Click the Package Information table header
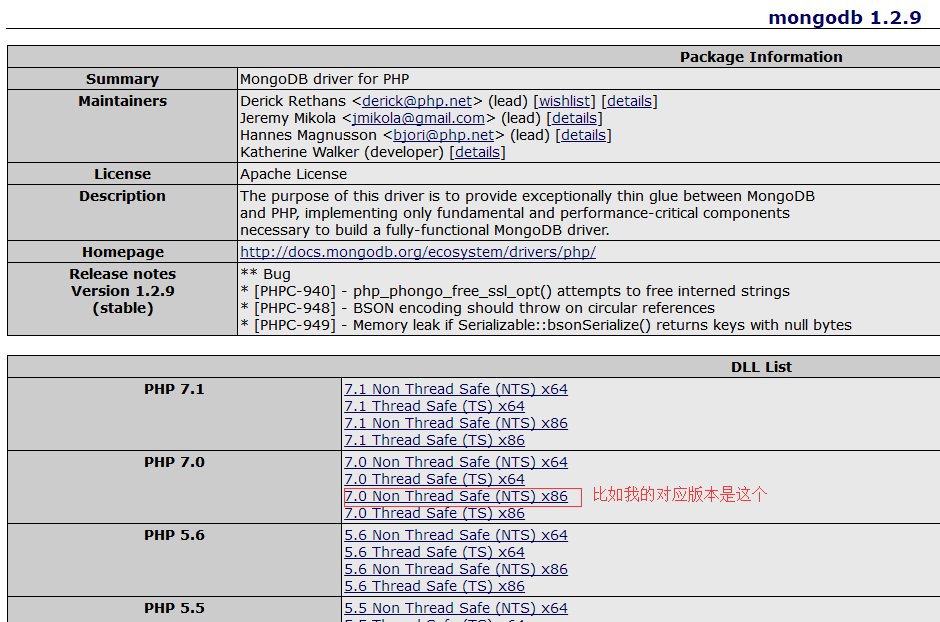The height and width of the screenshot is (622, 940). pyautogui.click(x=761, y=57)
